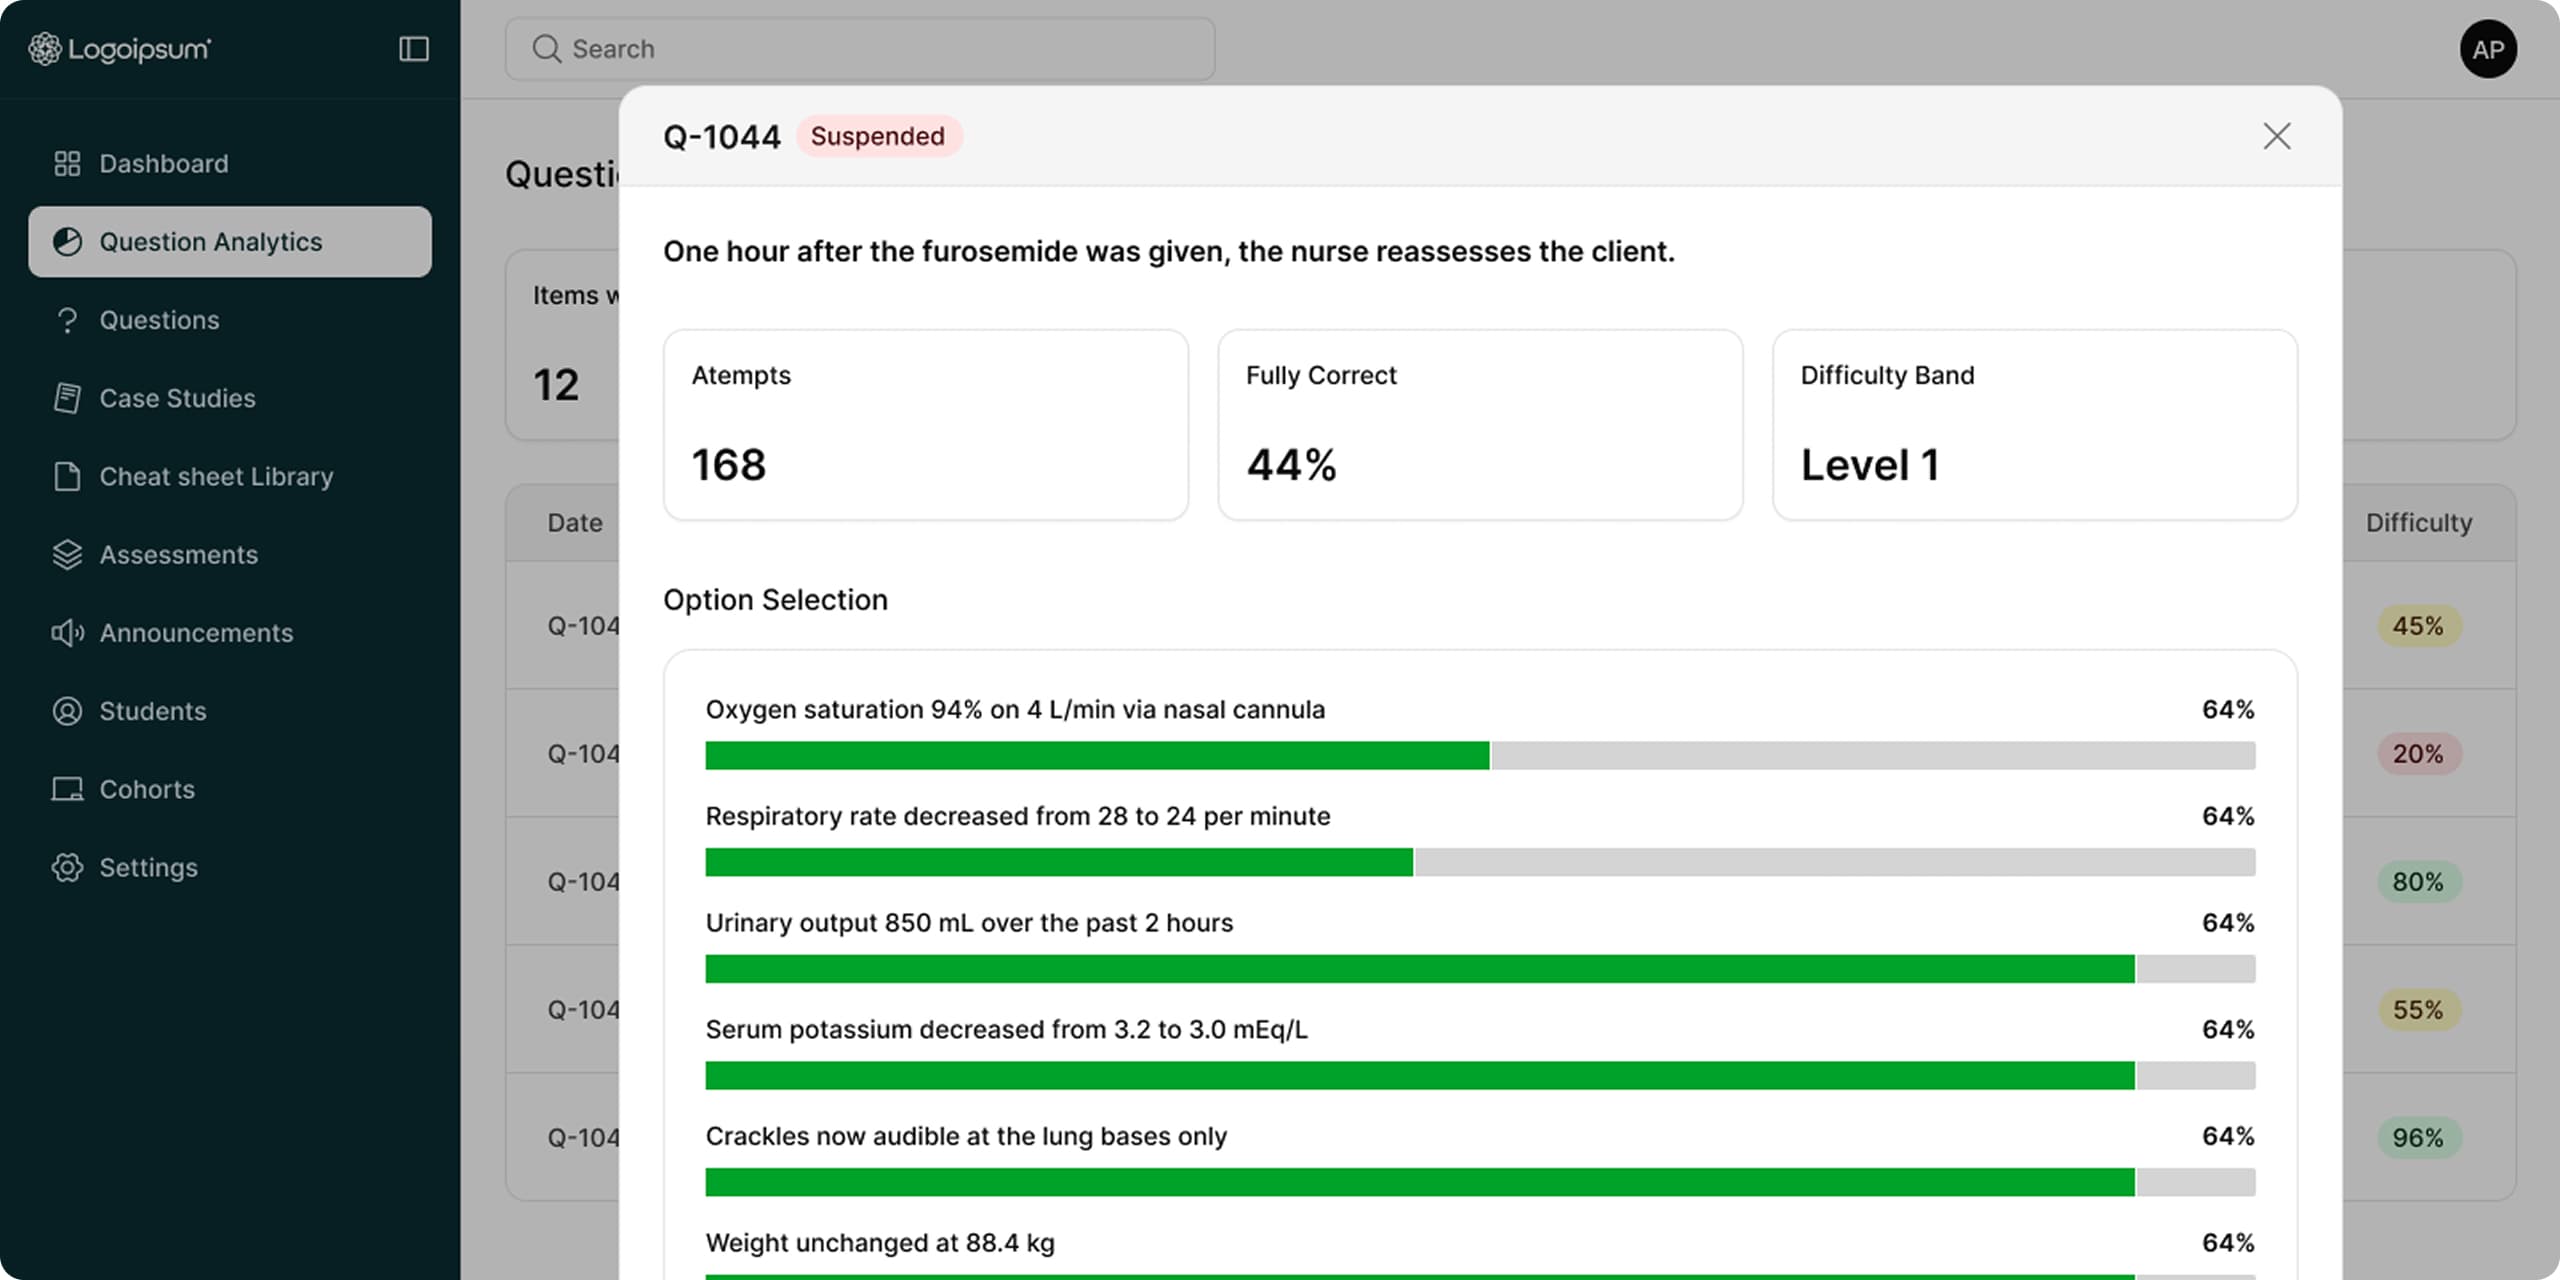The width and height of the screenshot is (2560, 1280).
Task: Click the Oxygen saturation option progress bar
Action: (x=1480, y=755)
